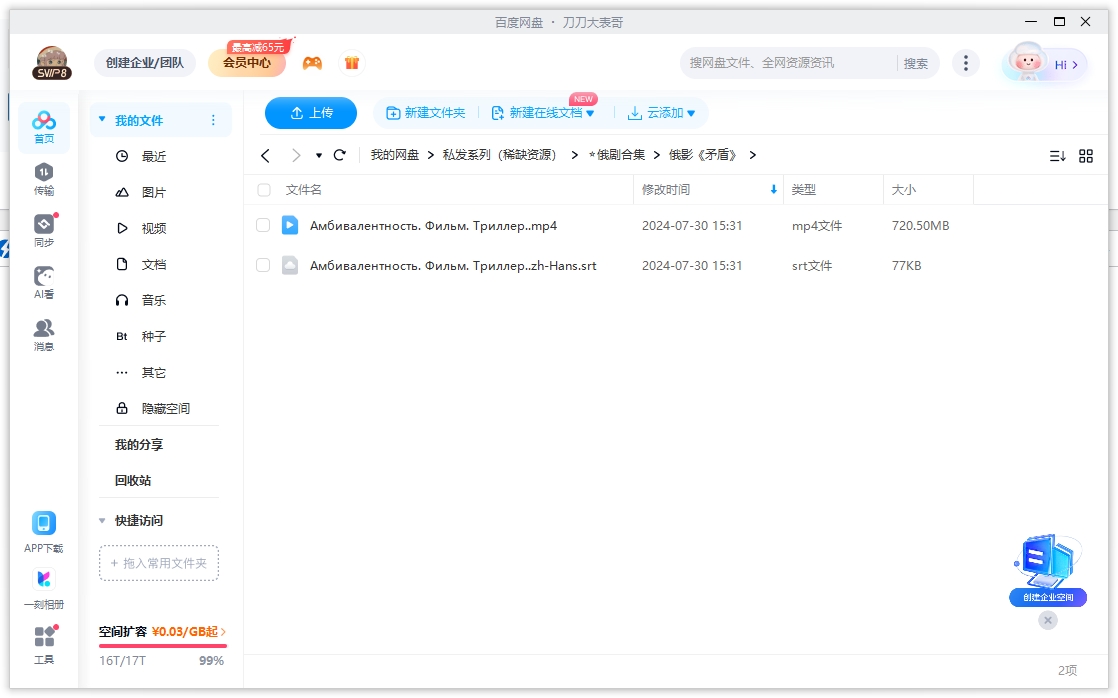Open the 工具 (Tools) panel

pos(43,643)
